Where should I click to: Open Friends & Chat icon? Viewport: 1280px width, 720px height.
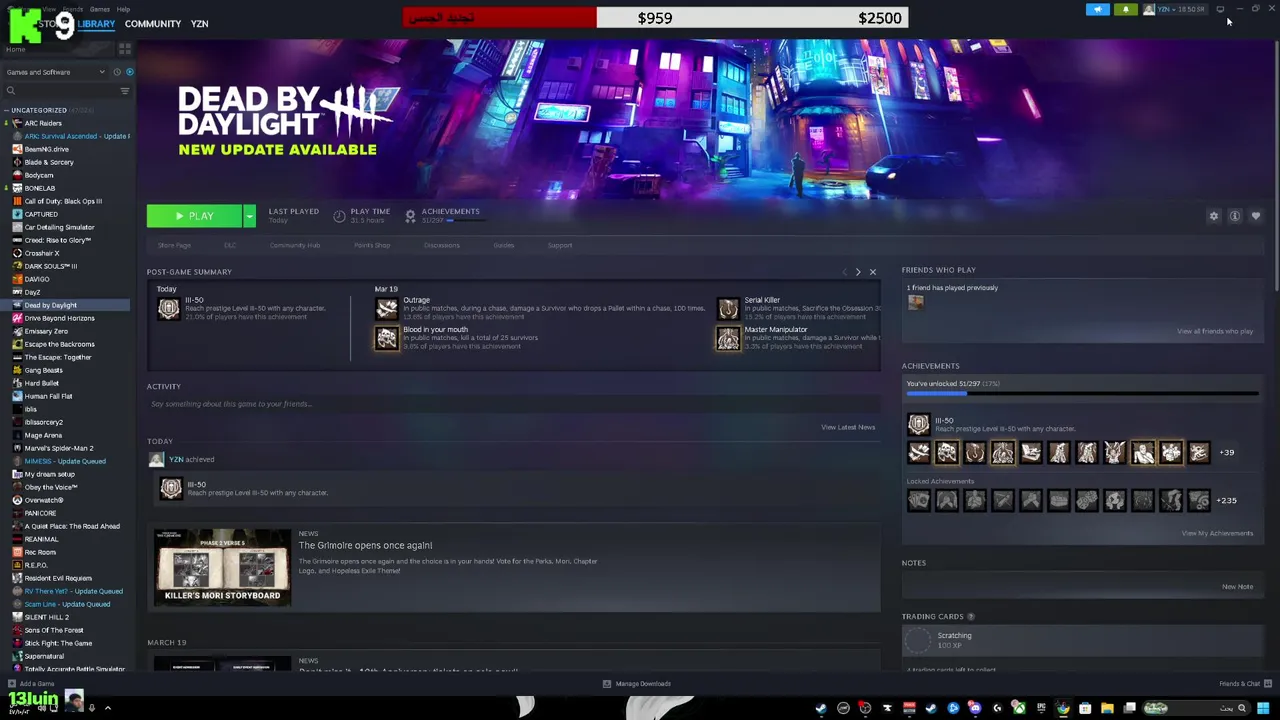coord(1266,684)
